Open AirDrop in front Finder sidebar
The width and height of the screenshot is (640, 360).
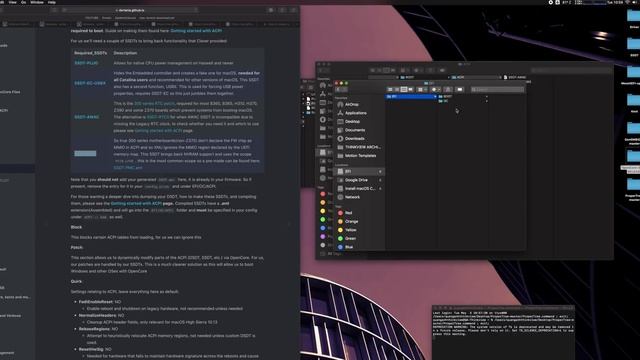pyautogui.click(x=351, y=104)
